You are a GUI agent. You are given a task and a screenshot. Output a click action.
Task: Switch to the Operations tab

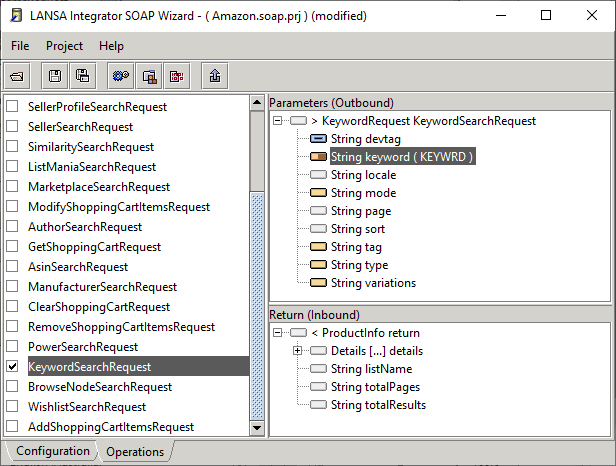pyautogui.click(x=135, y=451)
